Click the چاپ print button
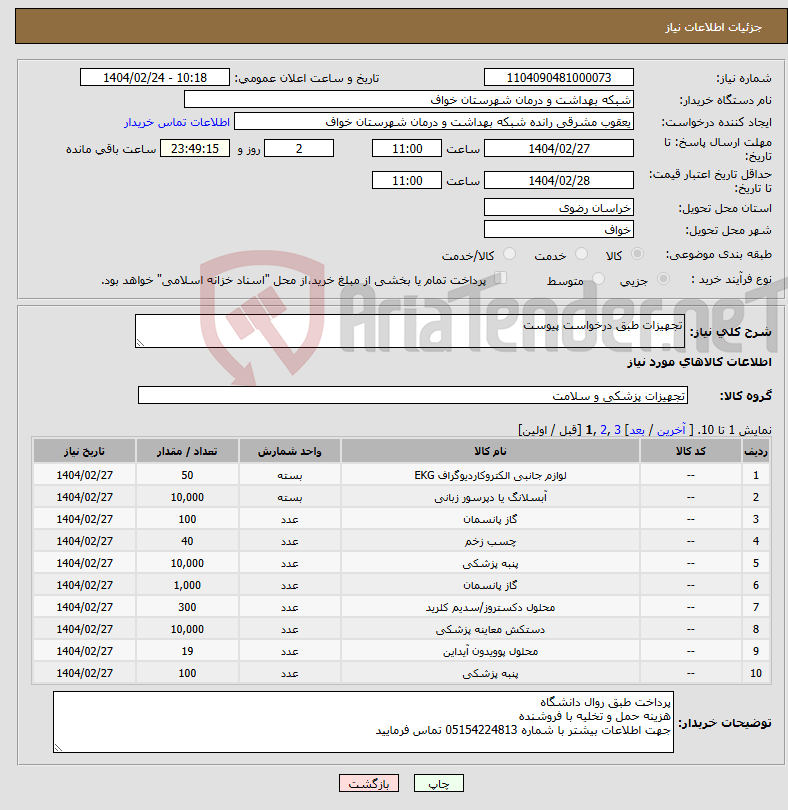788x810 pixels. coord(439,783)
